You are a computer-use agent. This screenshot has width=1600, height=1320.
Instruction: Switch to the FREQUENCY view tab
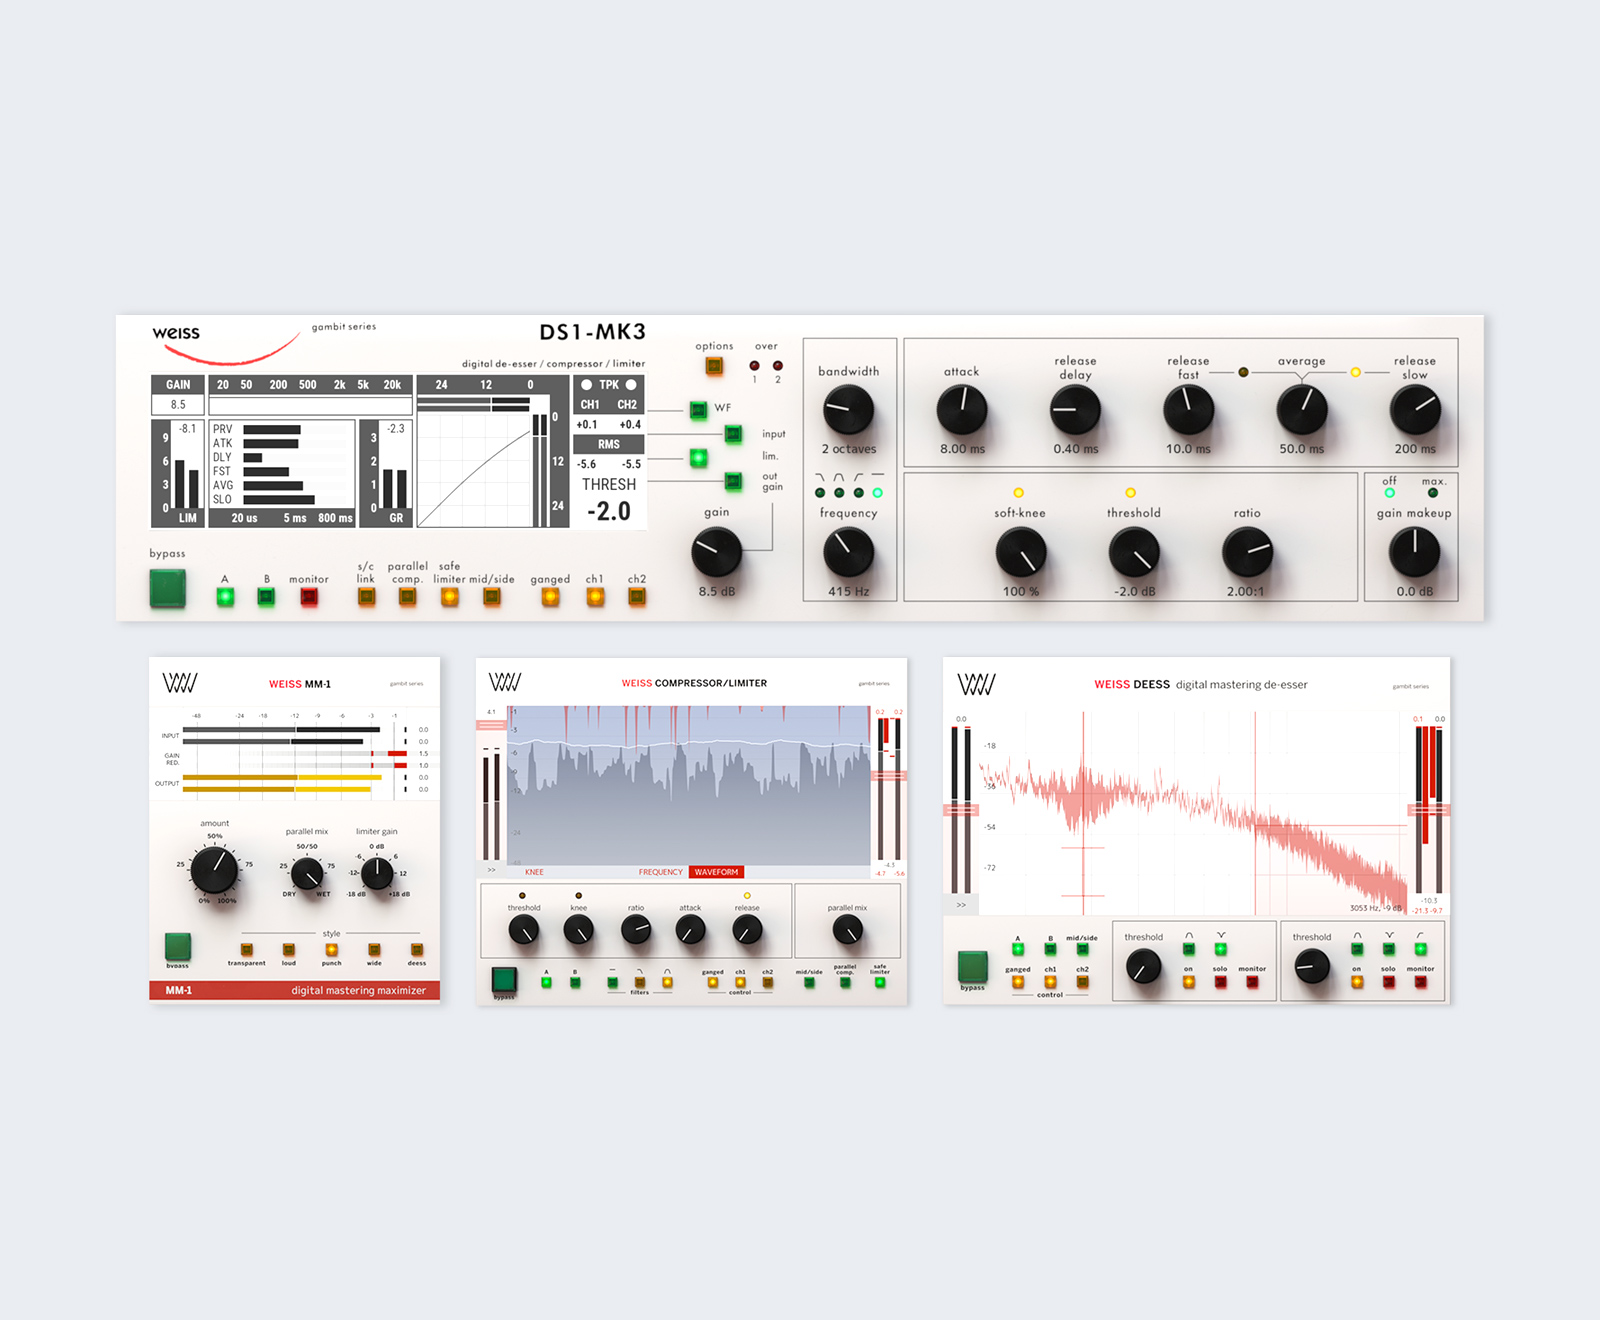pos(660,872)
